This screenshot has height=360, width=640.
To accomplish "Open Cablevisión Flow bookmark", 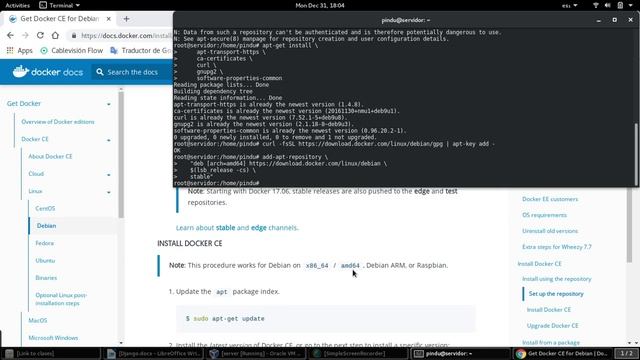I will click(71, 51).
